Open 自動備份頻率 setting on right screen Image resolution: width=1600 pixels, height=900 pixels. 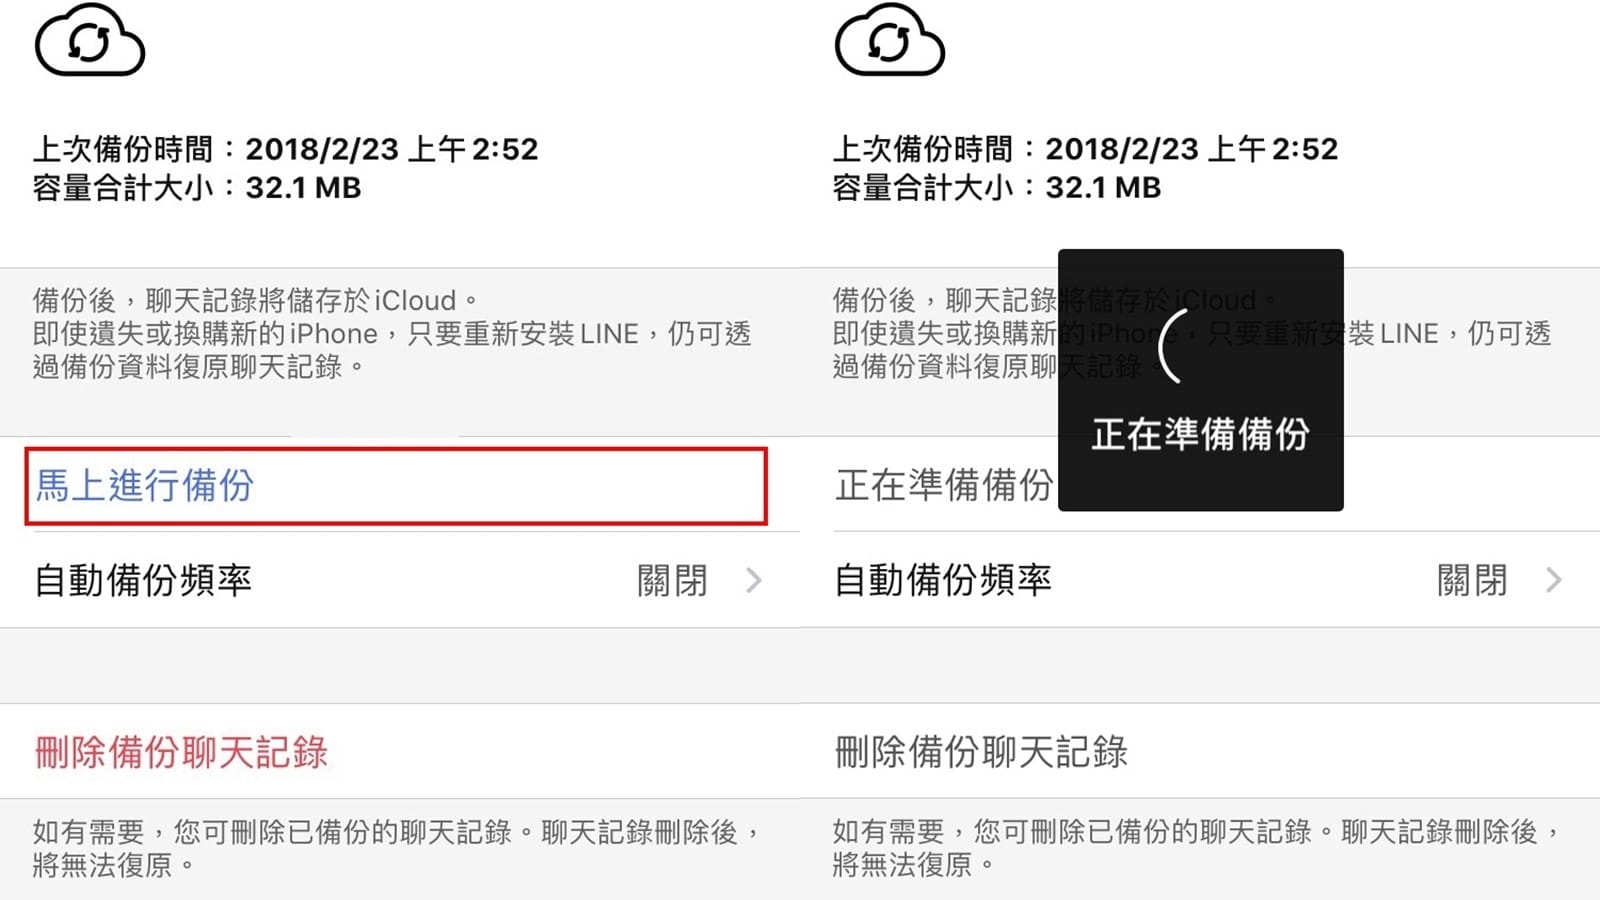(1200, 580)
